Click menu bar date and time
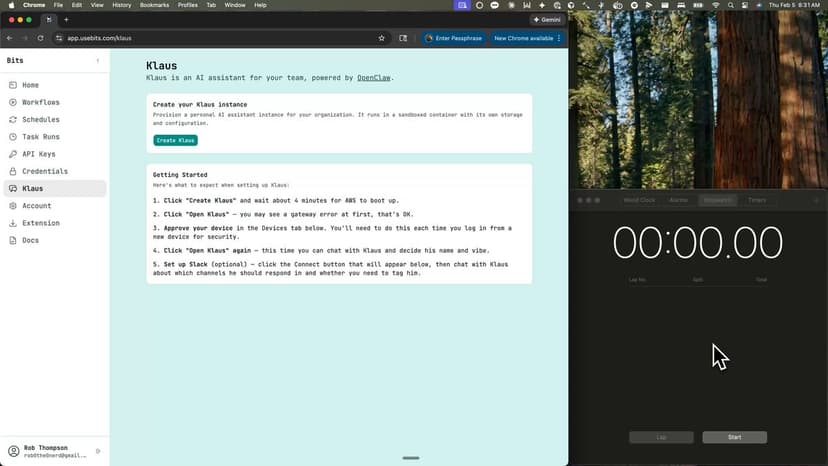Viewport: 828px width, 466px height. 794,5
